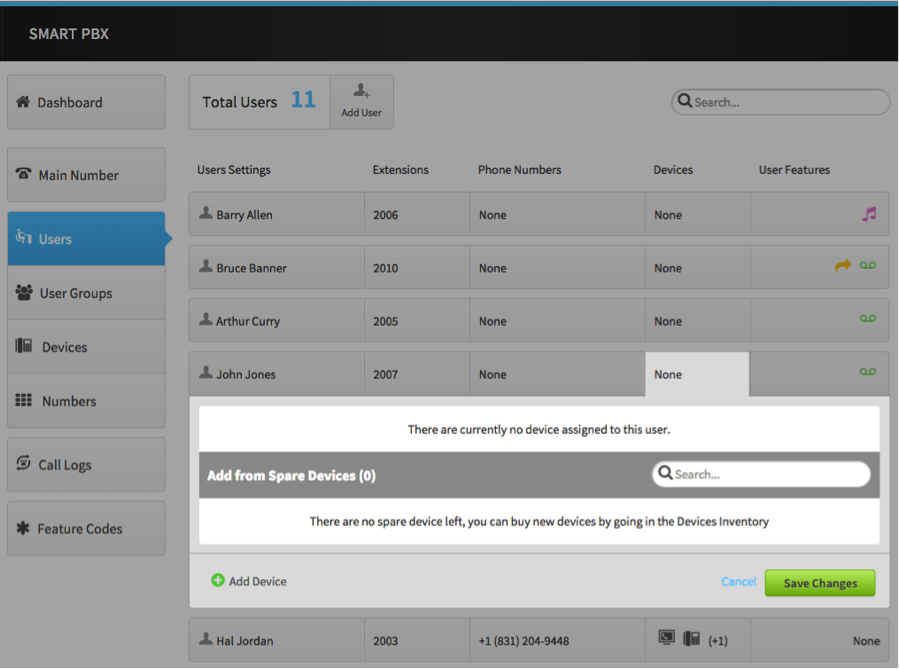Click extension 2005 for Arthur Curry
The width and height of the screenshot is (899, 669).
coord(417,321)
